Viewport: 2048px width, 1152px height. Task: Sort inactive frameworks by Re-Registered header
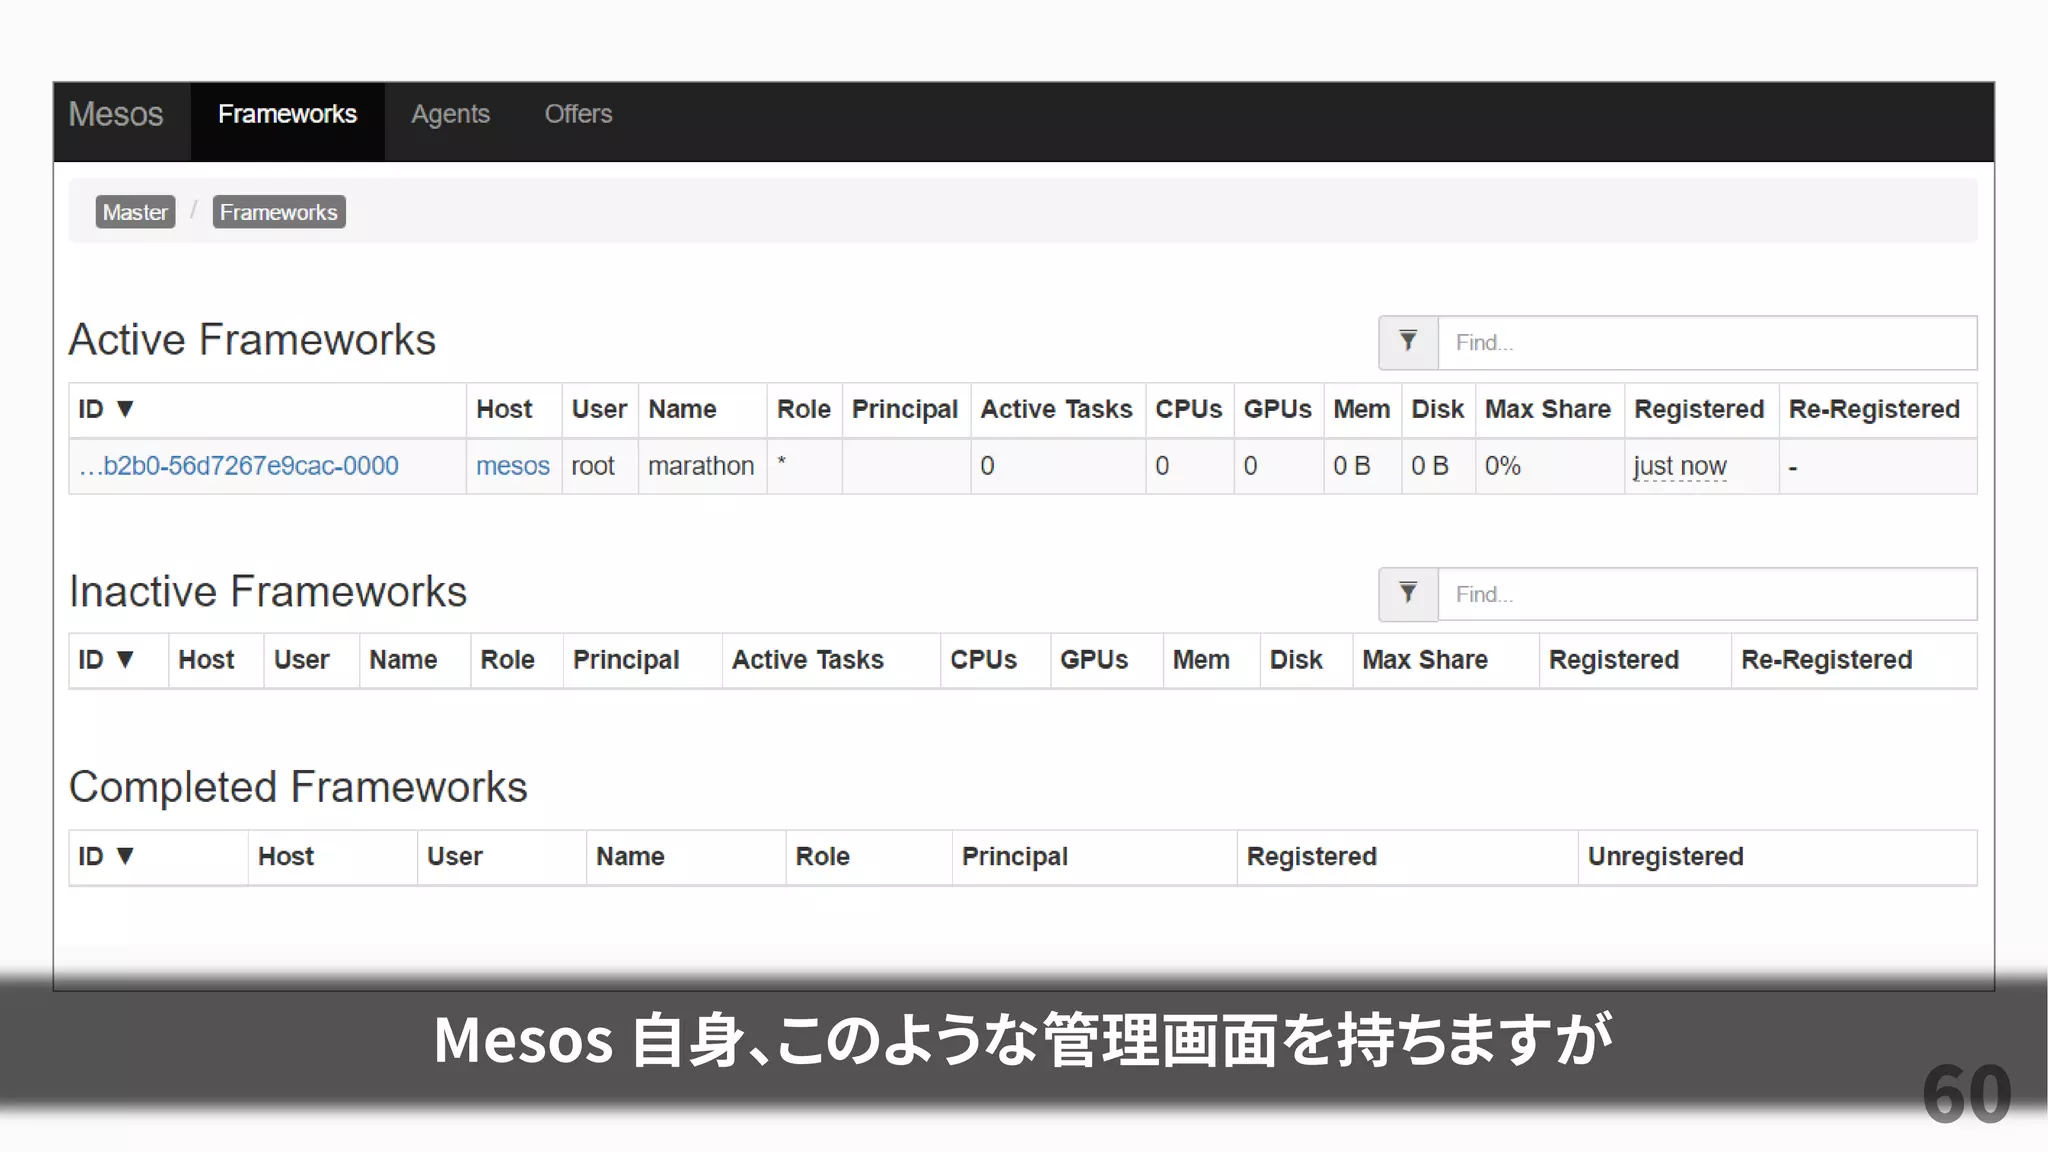[x=1826, y=660]
